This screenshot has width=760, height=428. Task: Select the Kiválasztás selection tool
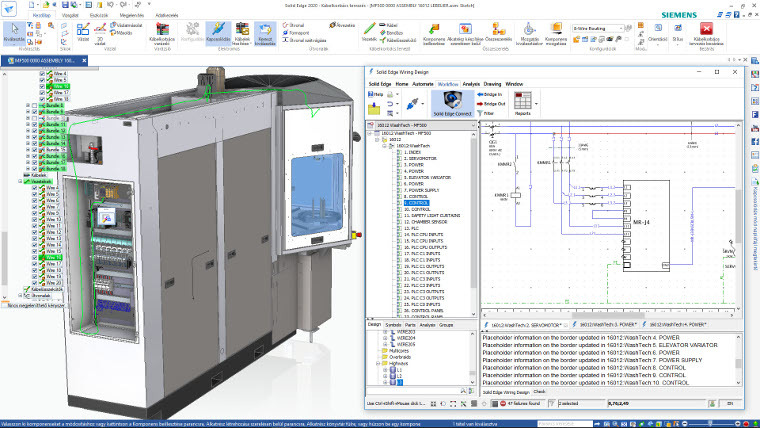point(14,33)
